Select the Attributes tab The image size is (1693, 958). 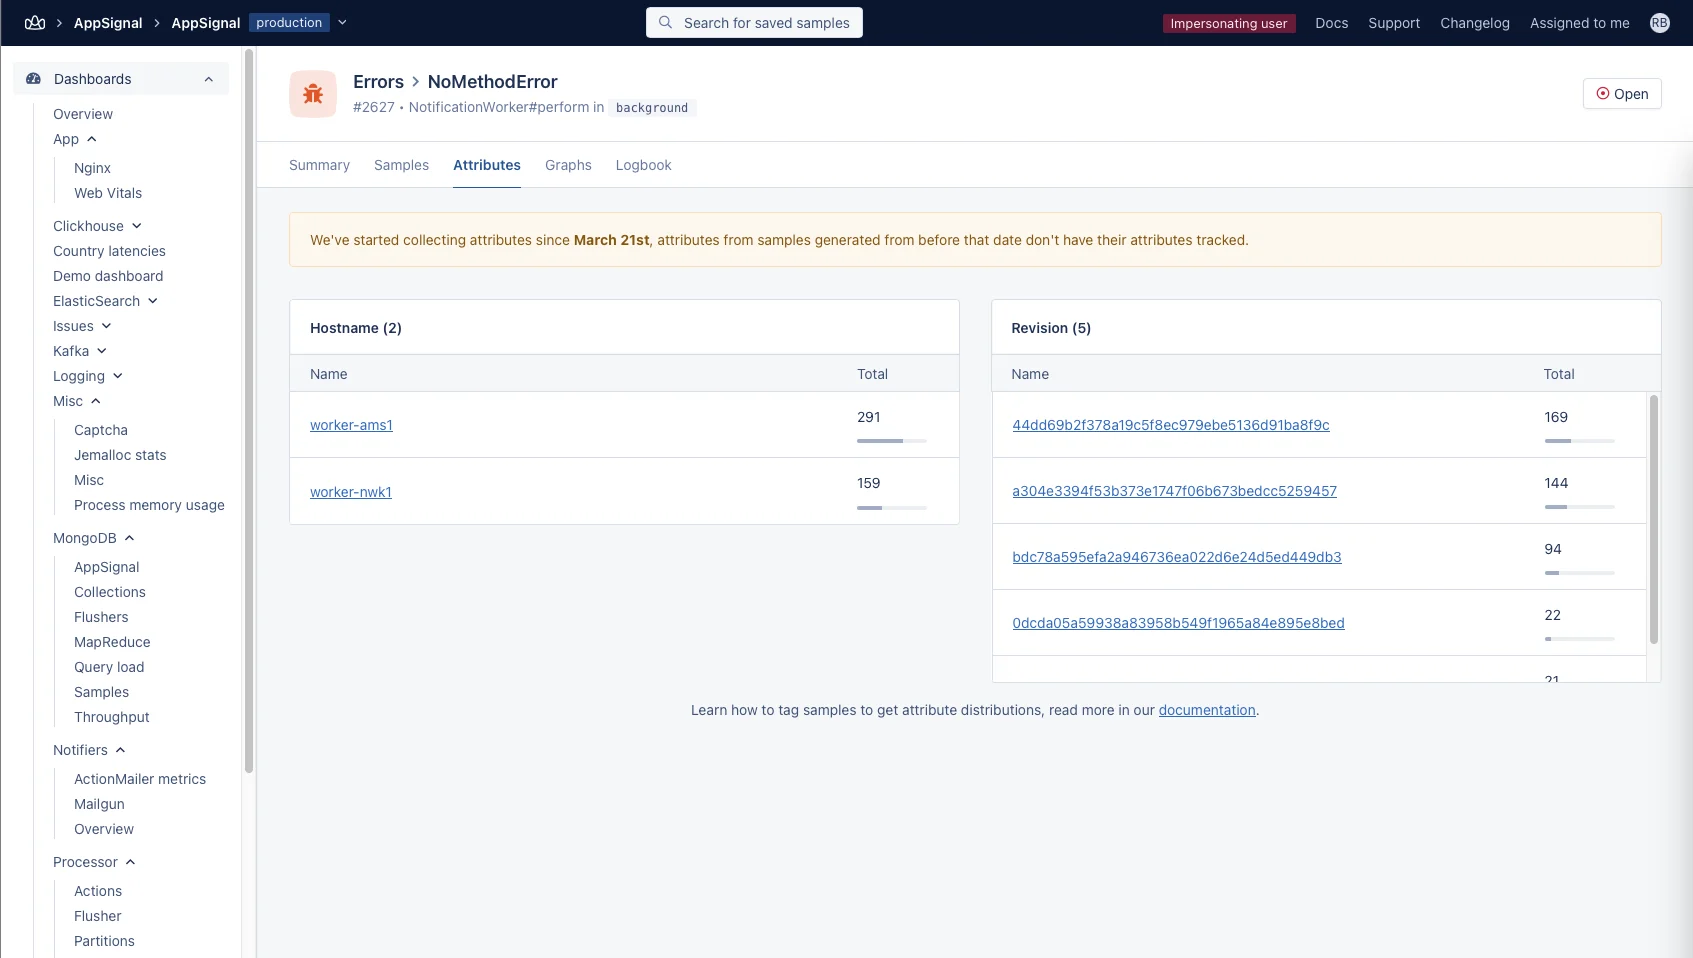click(487, 165)
